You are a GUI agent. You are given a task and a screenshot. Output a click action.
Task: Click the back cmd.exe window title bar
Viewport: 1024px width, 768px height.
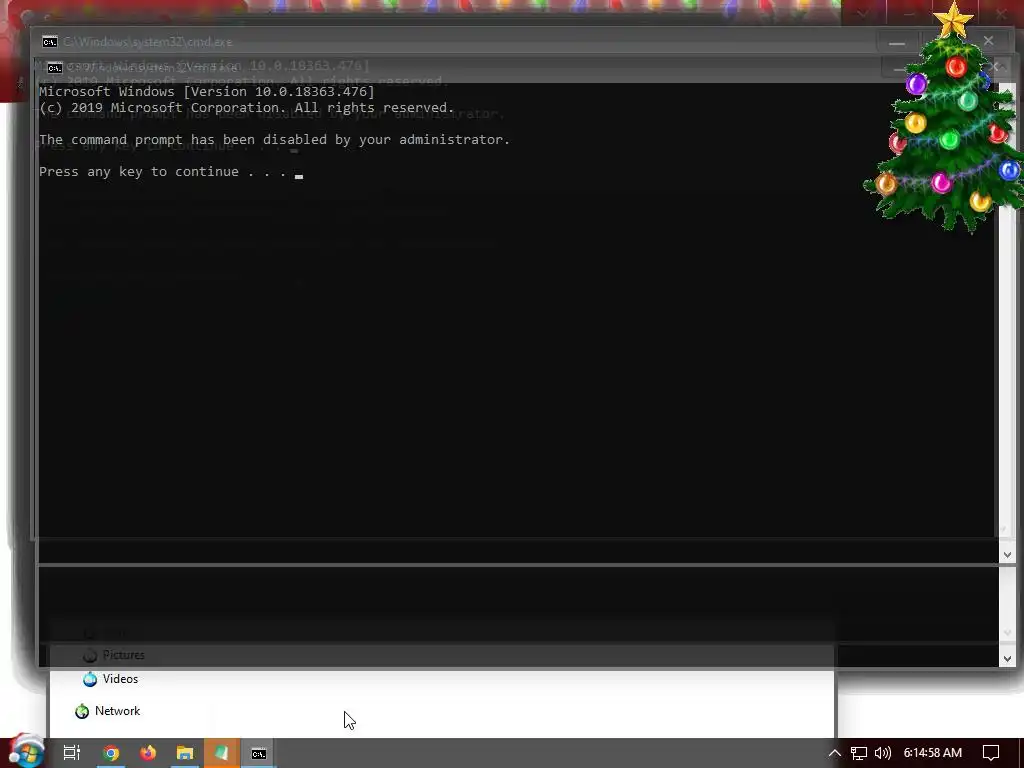point(457,42)
